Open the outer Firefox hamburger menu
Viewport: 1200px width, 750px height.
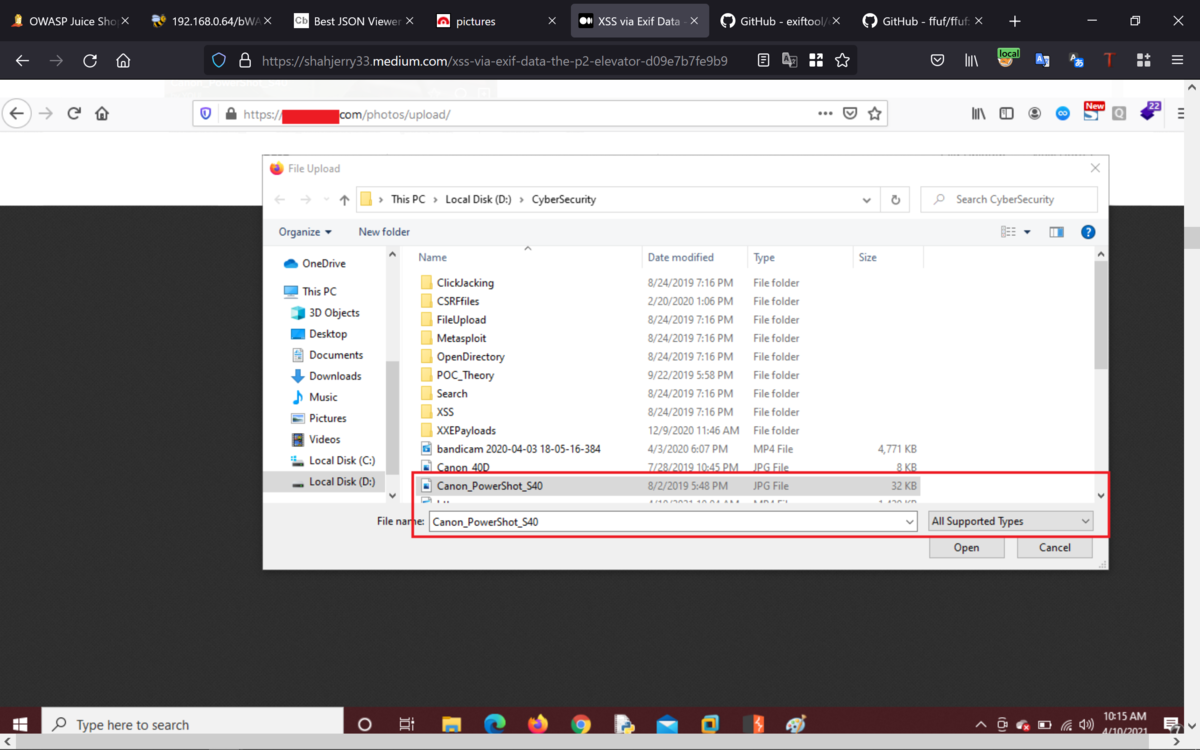coord(1179,61)
